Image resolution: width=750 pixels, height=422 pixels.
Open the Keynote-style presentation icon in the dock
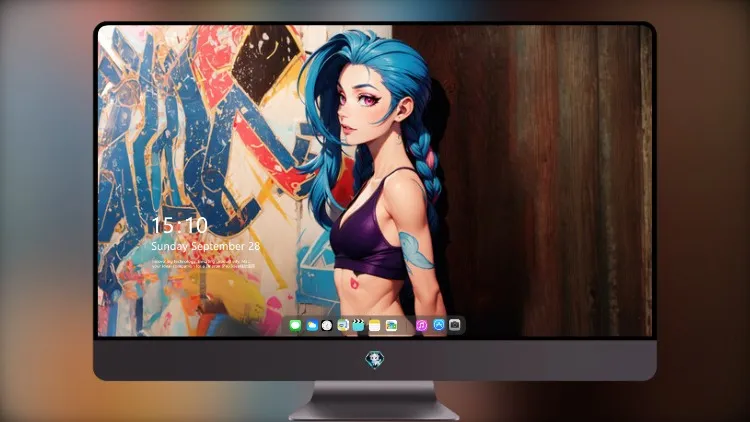coord(343,326)
